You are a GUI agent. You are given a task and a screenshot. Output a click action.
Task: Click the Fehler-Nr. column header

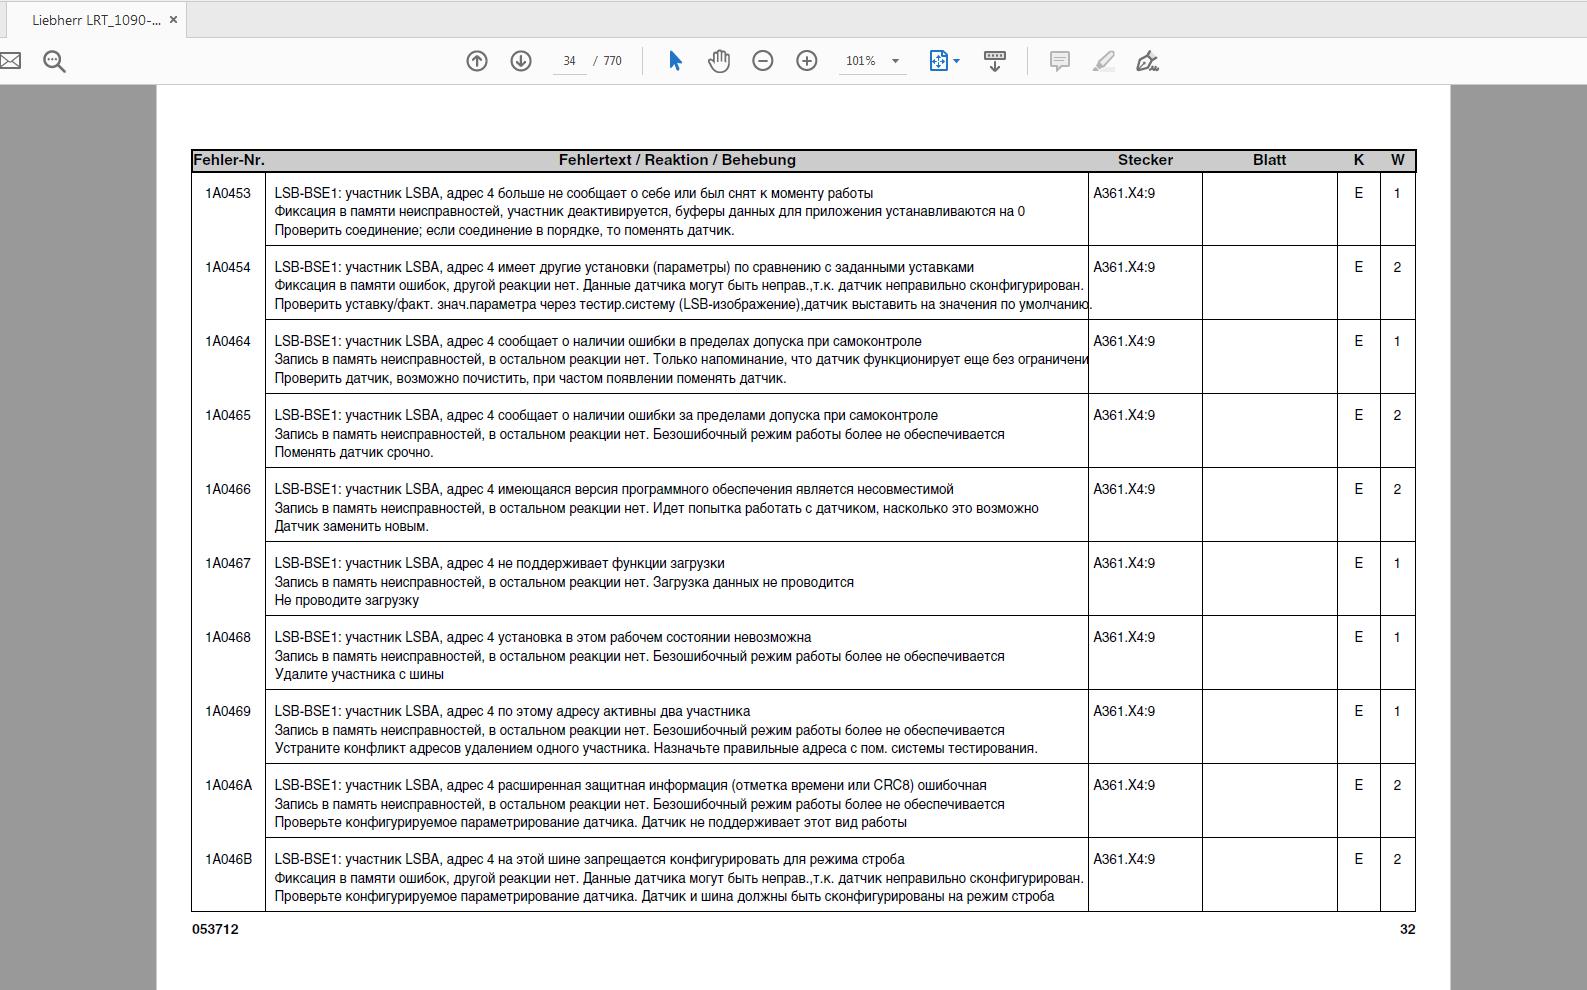point(229,160)
